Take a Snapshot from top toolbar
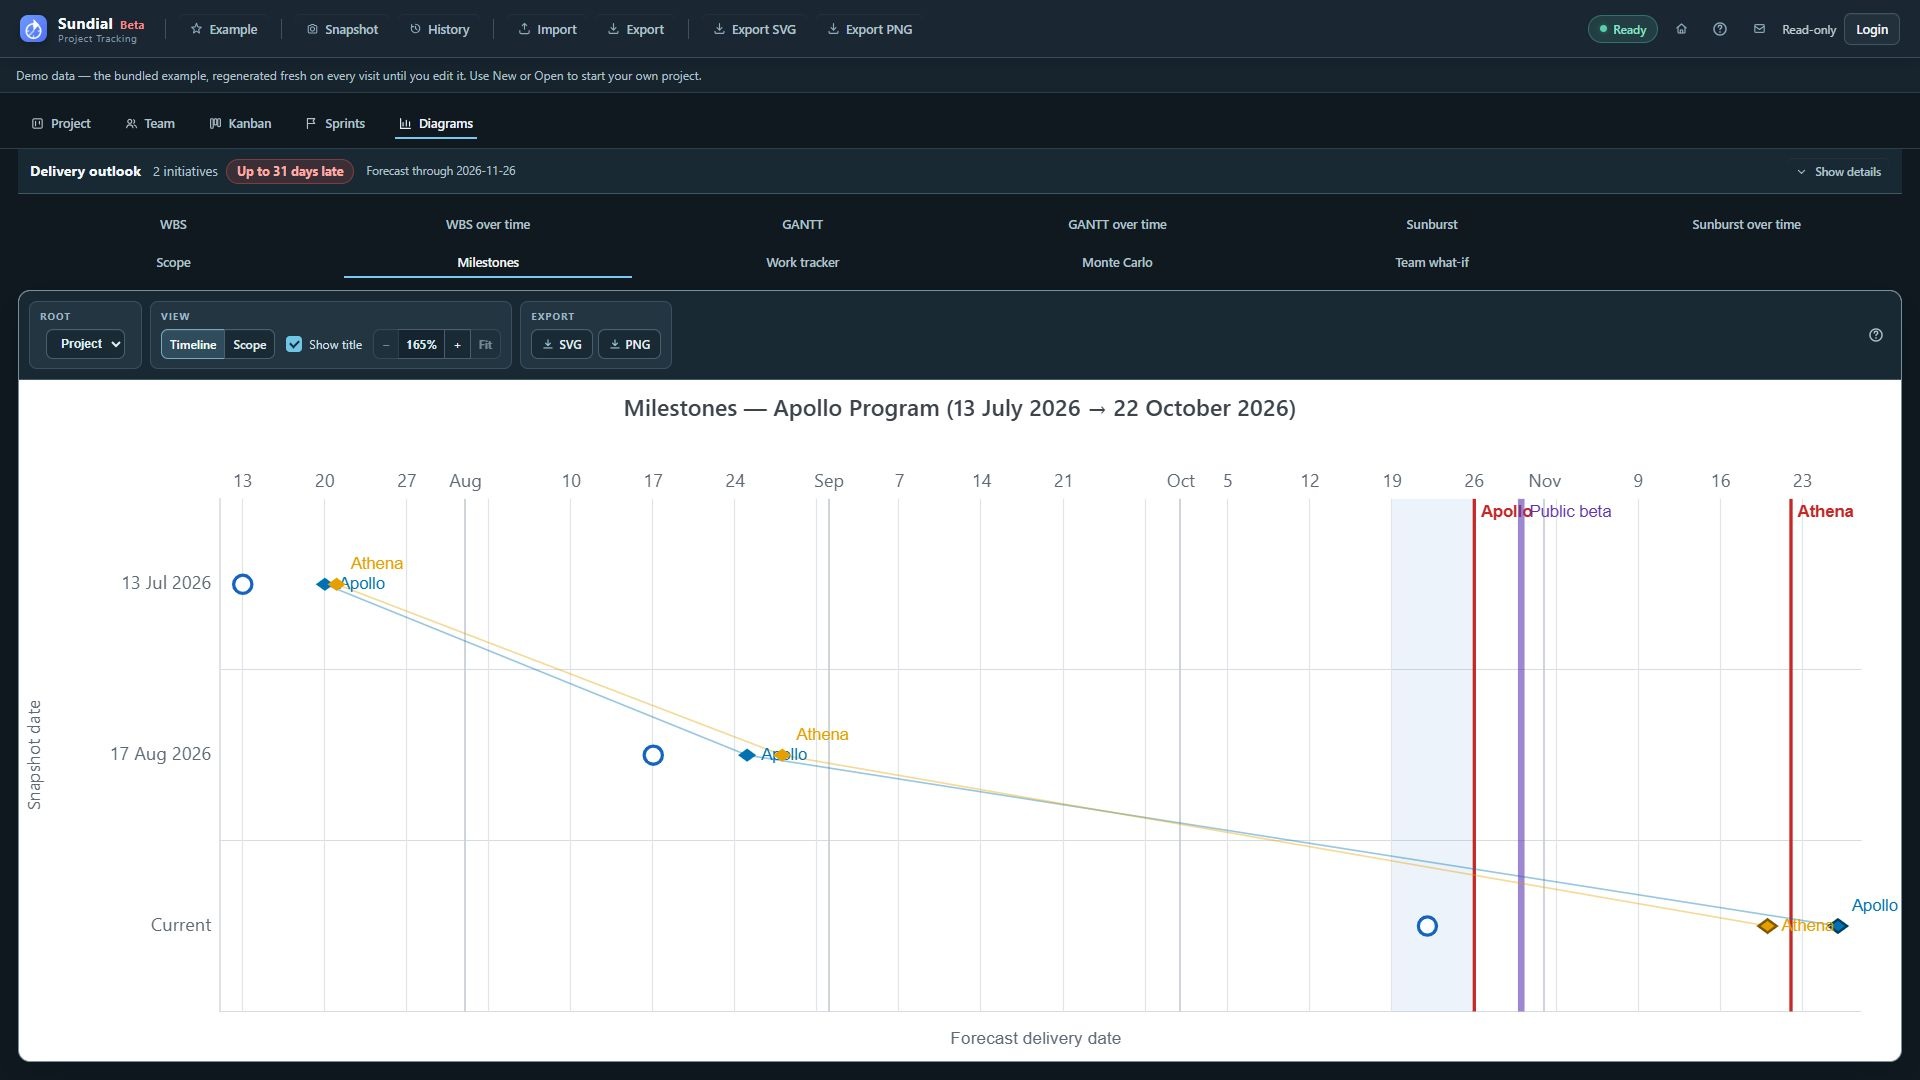 click(342, 29)
